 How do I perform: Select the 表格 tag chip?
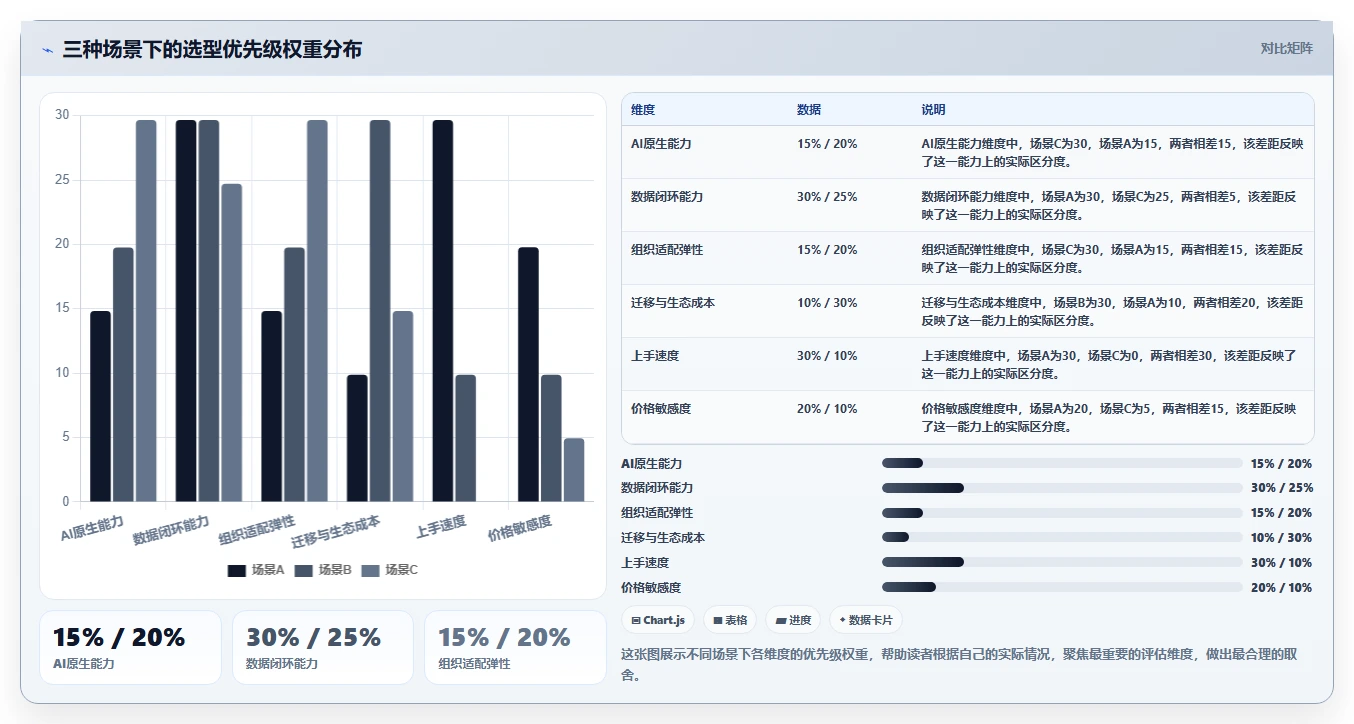[x=730, y=620]
